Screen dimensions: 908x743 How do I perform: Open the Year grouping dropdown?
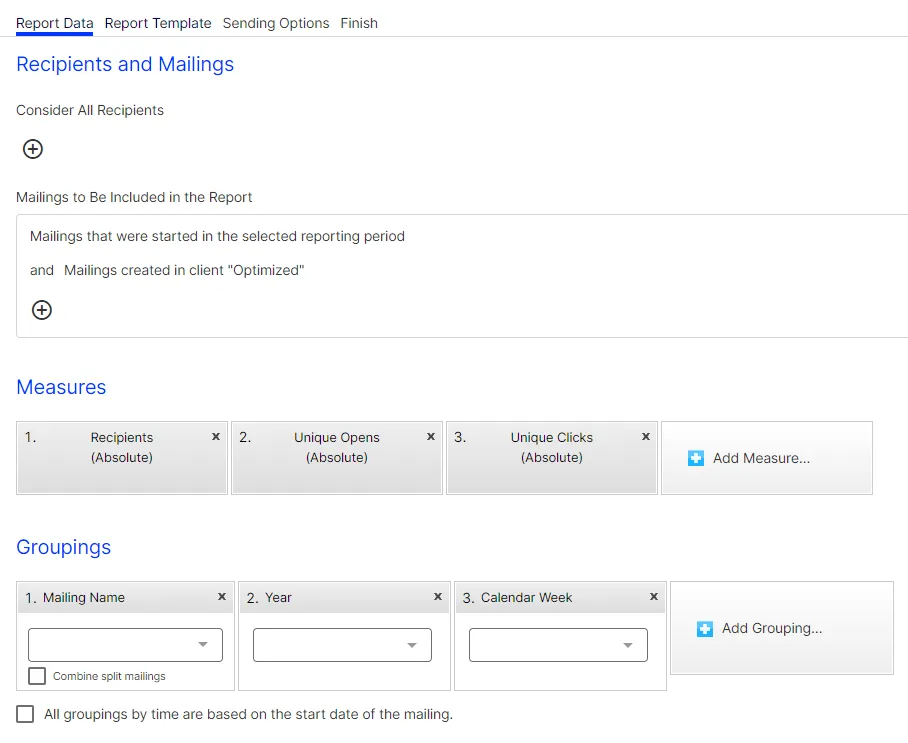(x=342, y=645)
